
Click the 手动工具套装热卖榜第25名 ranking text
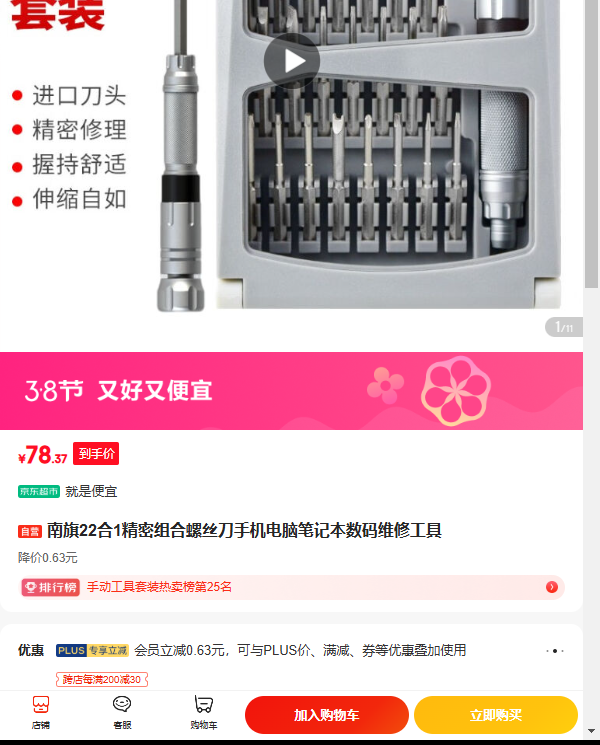pos(159,587)
